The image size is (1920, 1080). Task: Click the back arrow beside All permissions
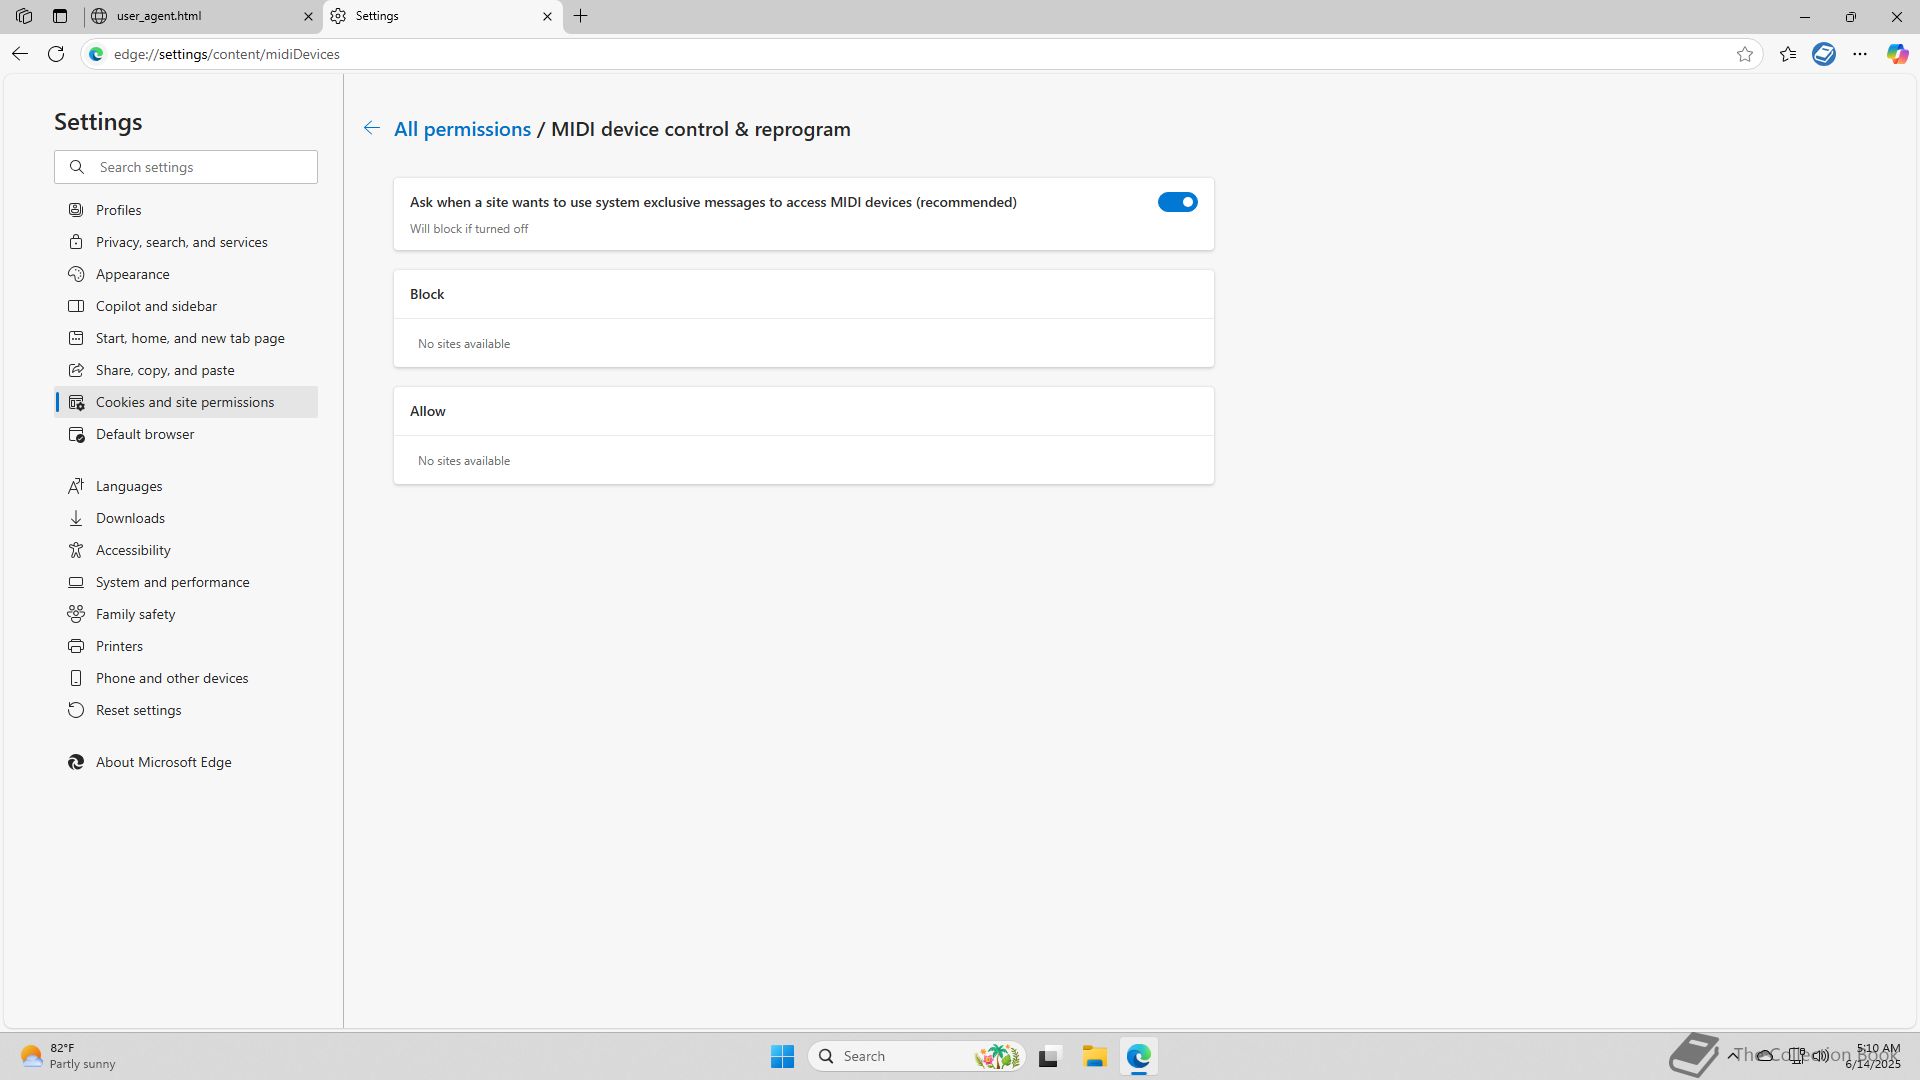[371, 128]
